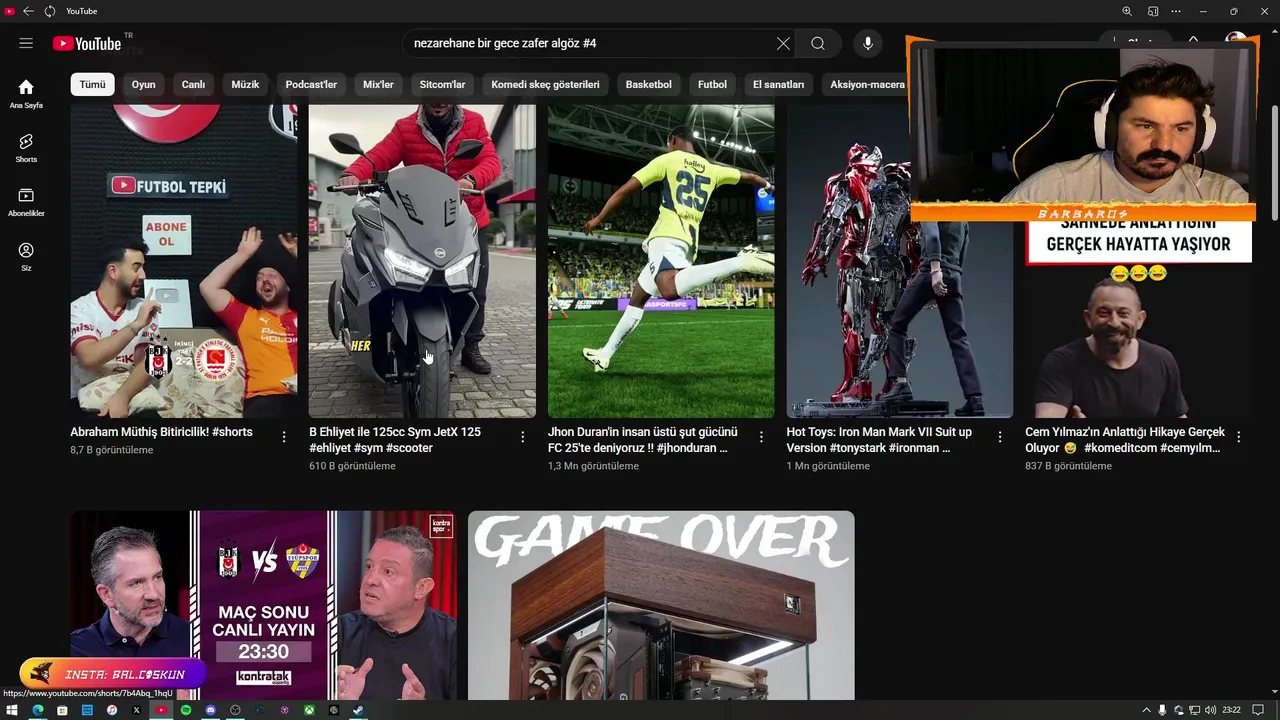Click the Cem Yılmaz'ın Anlattığı Hikaye title
Viewport: 1280px width, 720px height.
[x=1124, y=440]
